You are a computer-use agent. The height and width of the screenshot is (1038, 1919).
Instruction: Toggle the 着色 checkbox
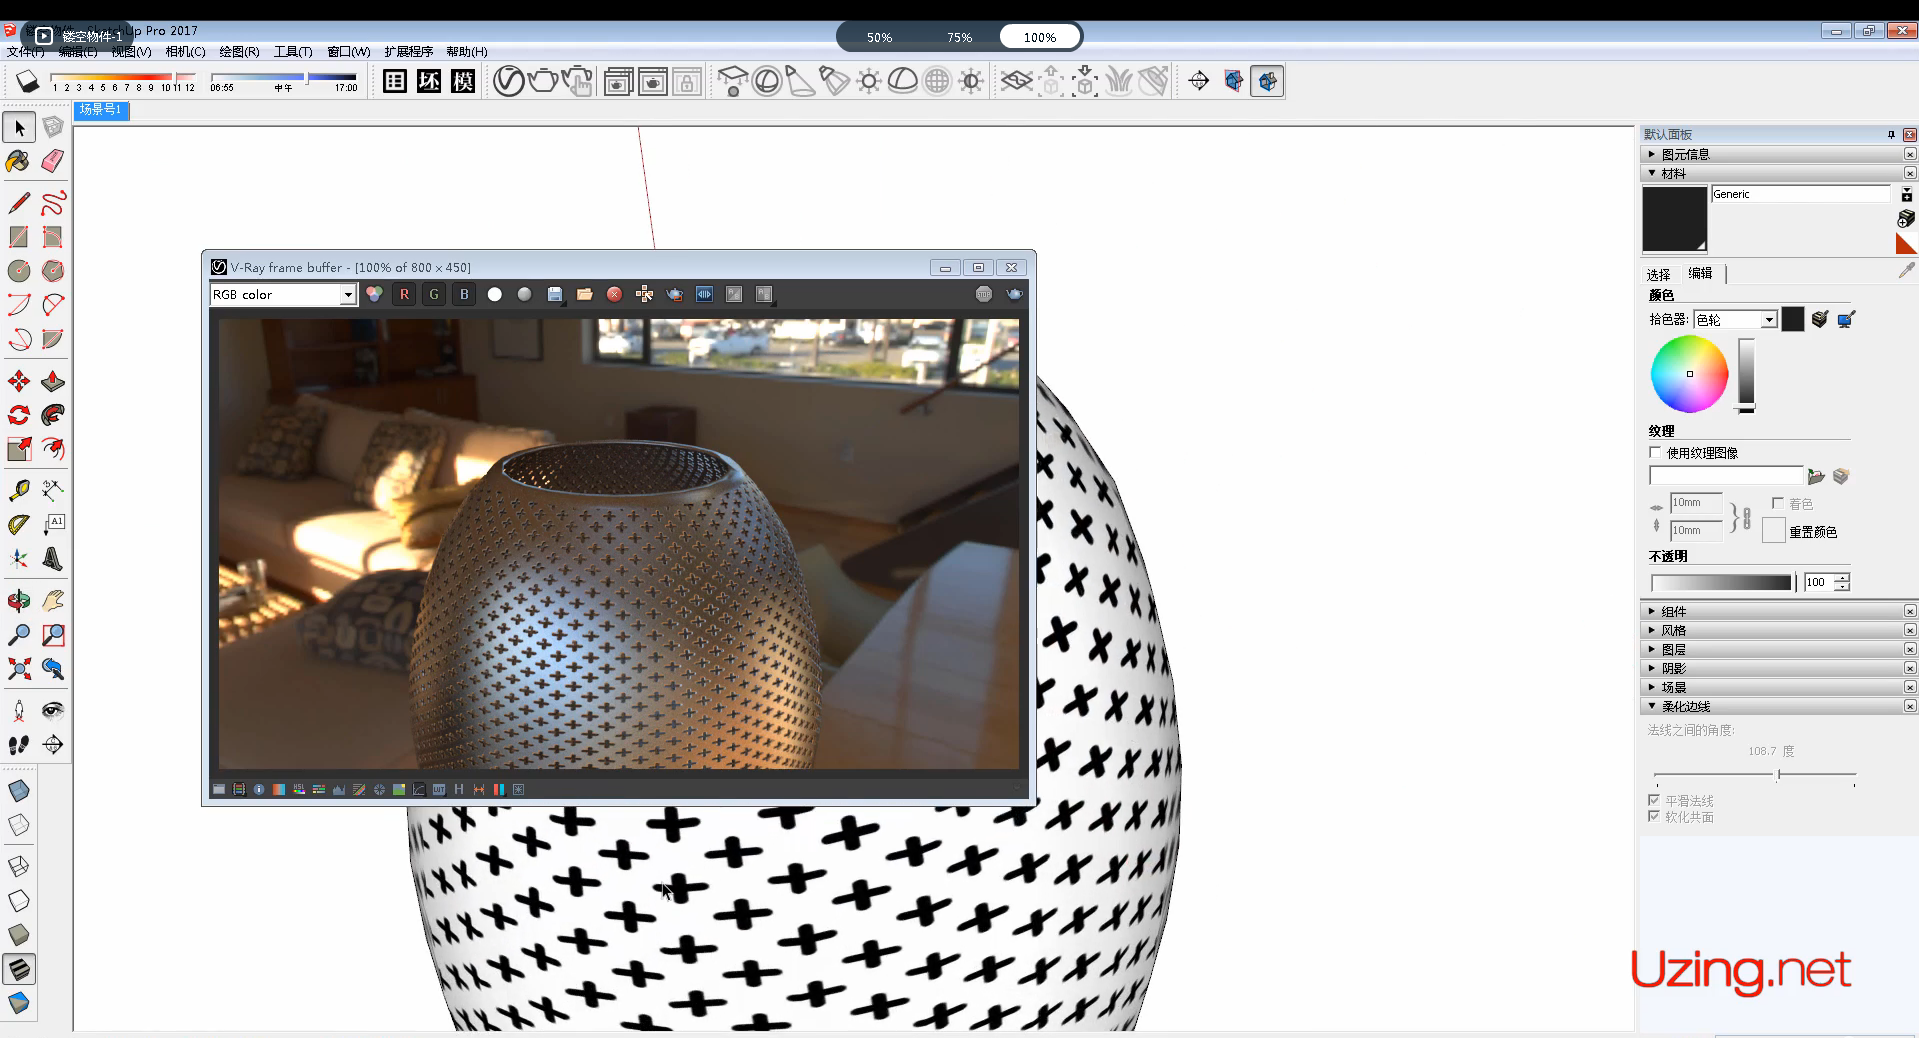coord(1777,503)
